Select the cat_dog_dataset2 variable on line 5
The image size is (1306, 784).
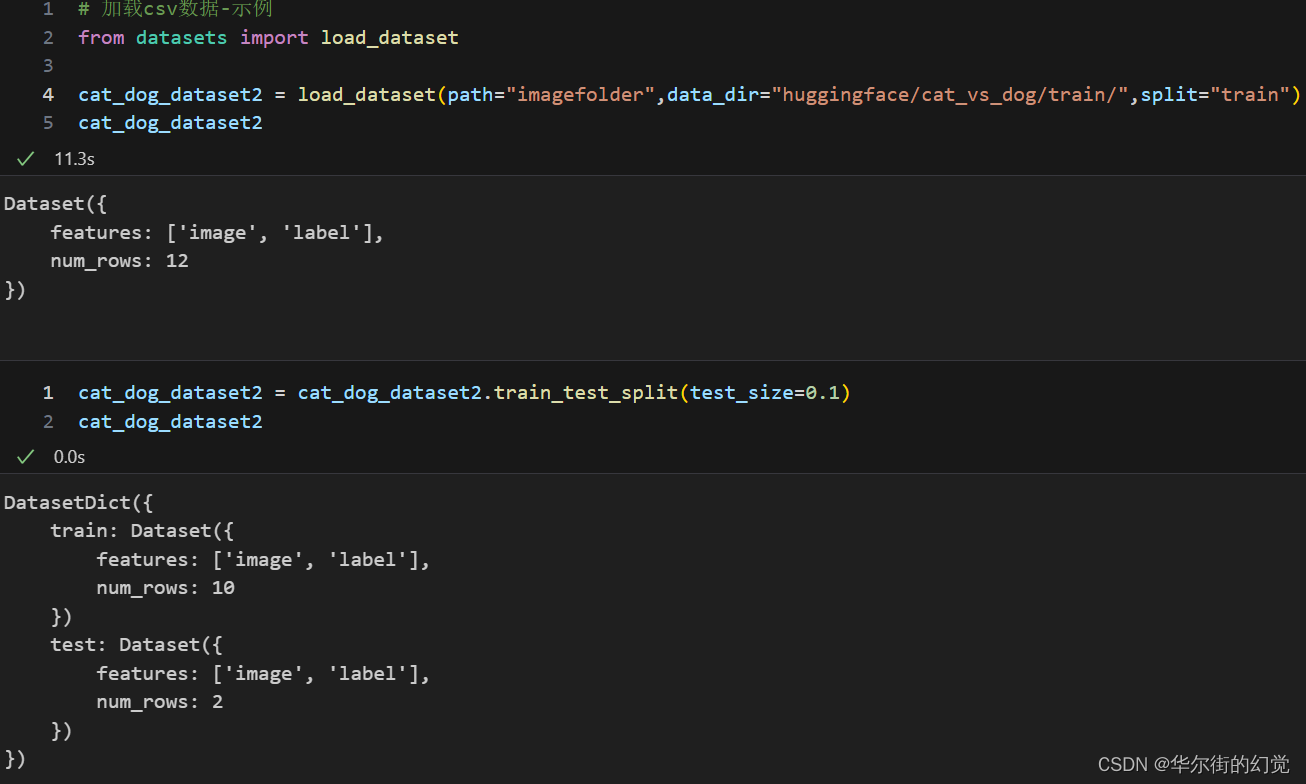[x=169, y=122]
